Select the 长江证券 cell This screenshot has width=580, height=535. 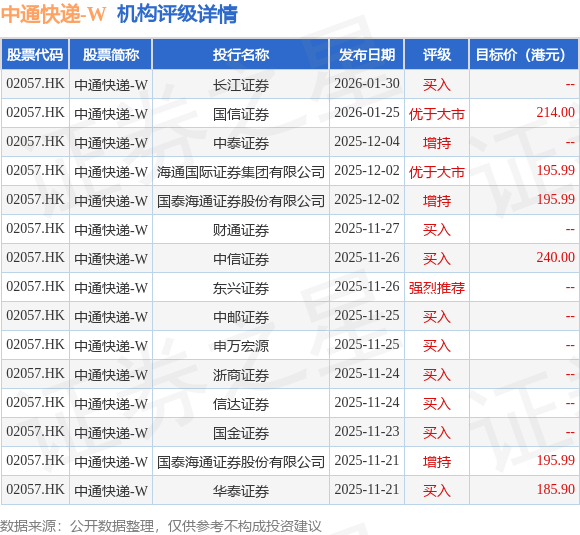point(241,85)
